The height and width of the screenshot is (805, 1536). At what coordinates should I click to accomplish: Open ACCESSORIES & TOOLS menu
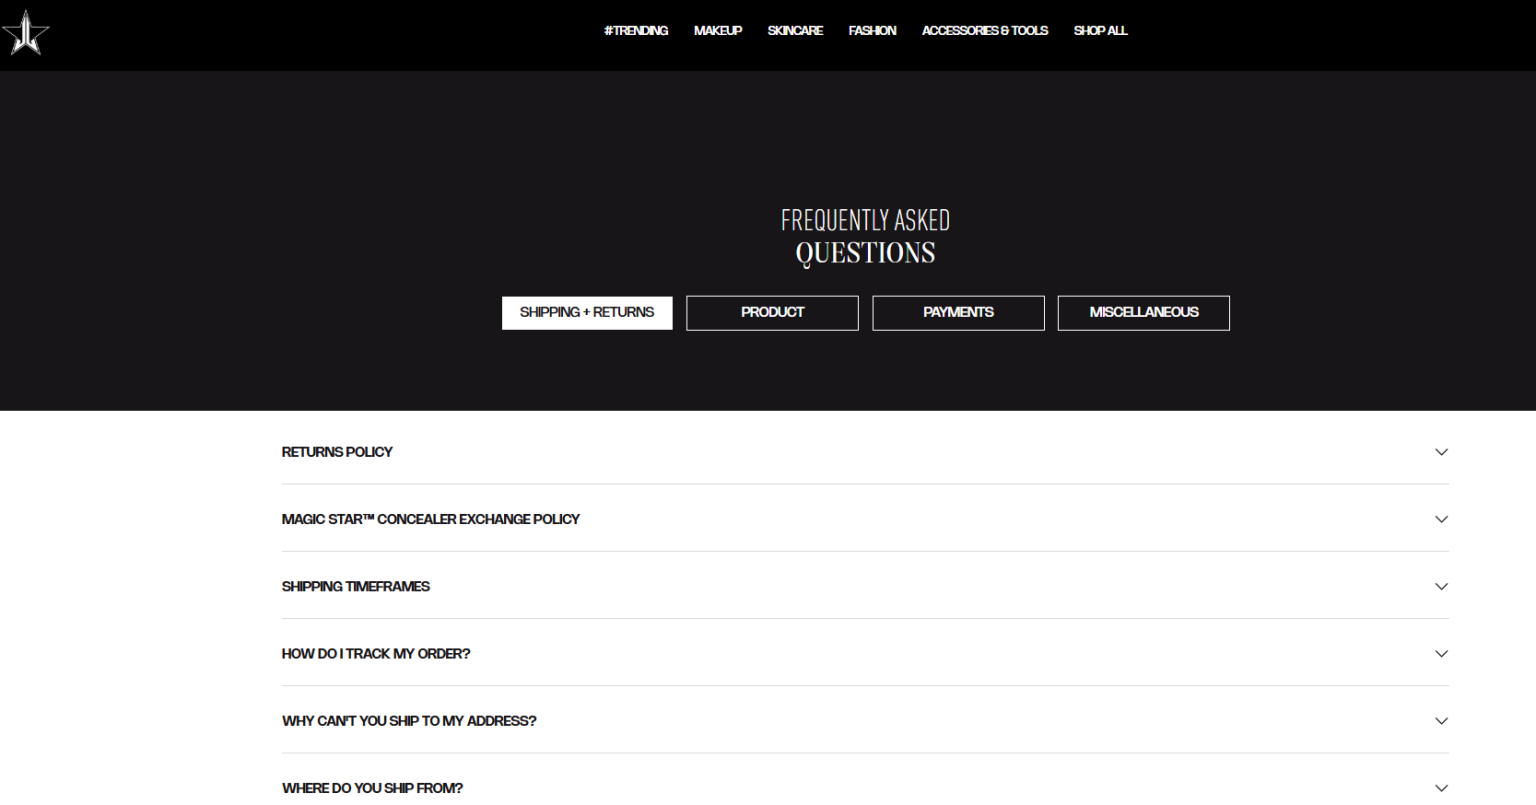984,31
